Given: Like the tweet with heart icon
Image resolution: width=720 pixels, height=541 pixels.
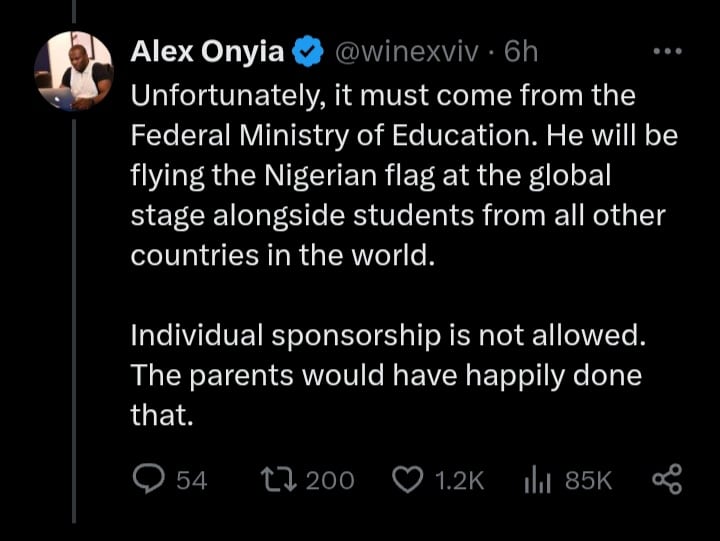Looking at the screenshot, I should [407, 480].
